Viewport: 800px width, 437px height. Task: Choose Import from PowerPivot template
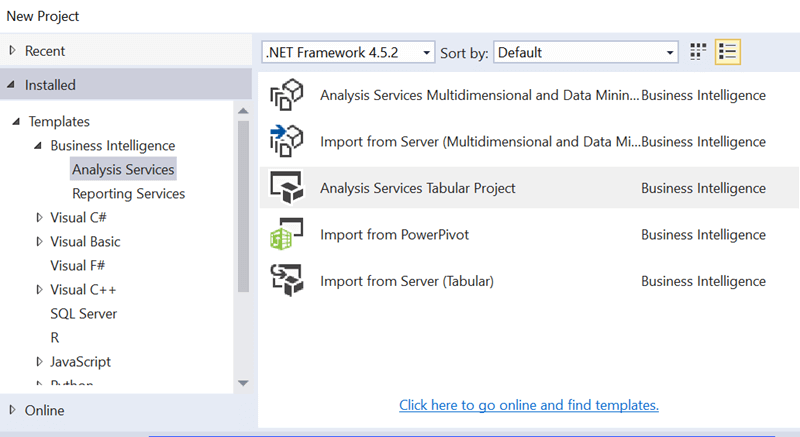click(529, 234)
